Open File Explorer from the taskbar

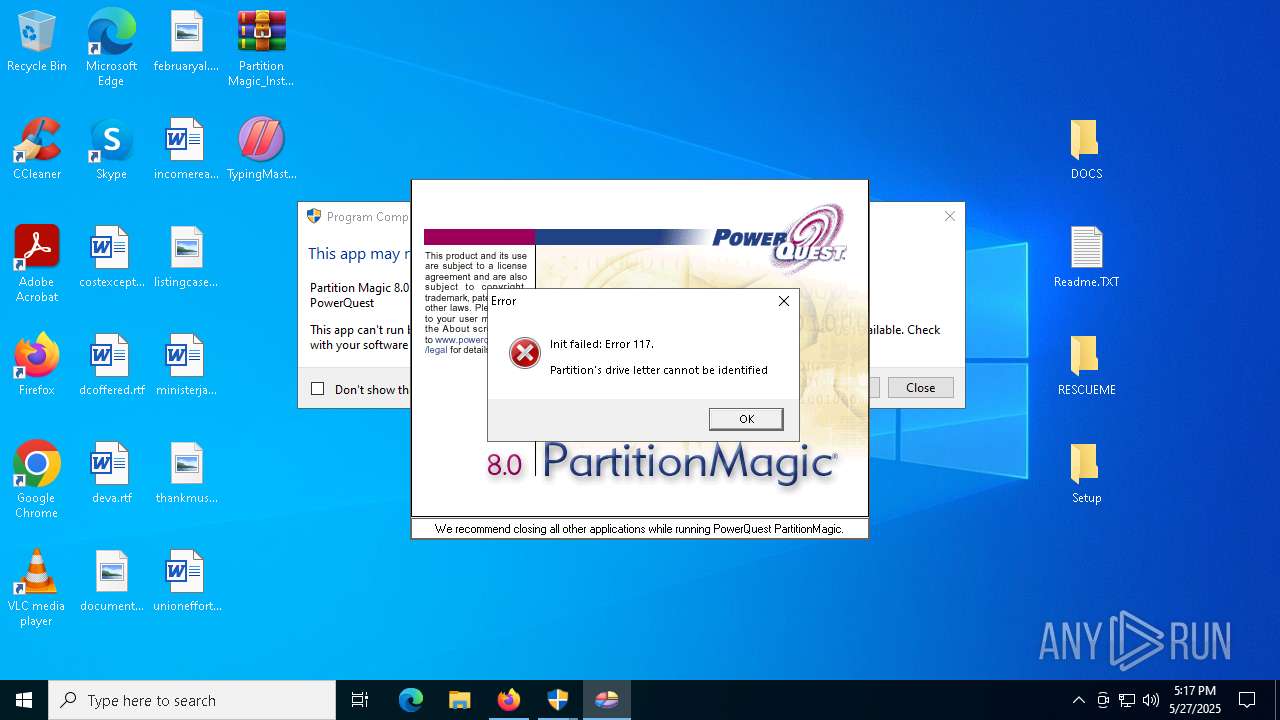459,700
